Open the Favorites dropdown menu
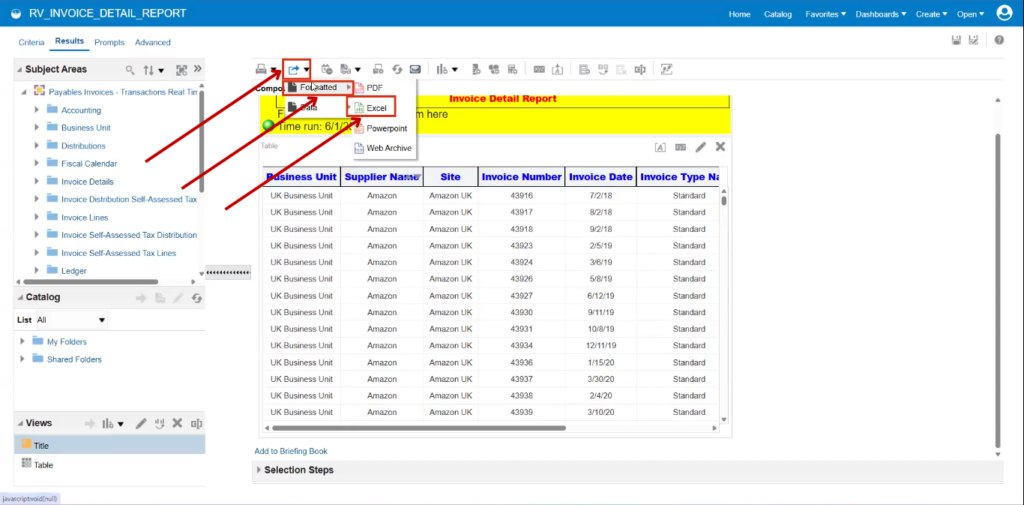 [x=825, y=14]
